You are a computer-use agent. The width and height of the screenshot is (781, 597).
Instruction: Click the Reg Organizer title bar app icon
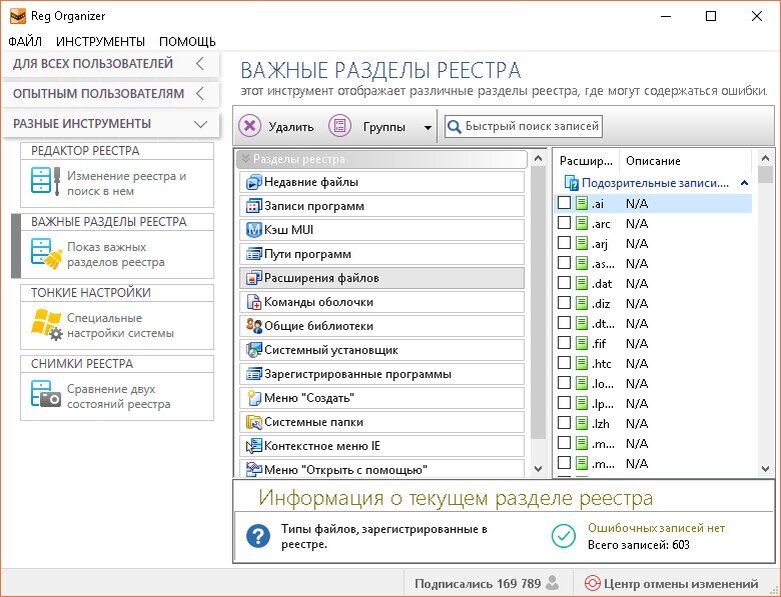(x=17, y=16)
